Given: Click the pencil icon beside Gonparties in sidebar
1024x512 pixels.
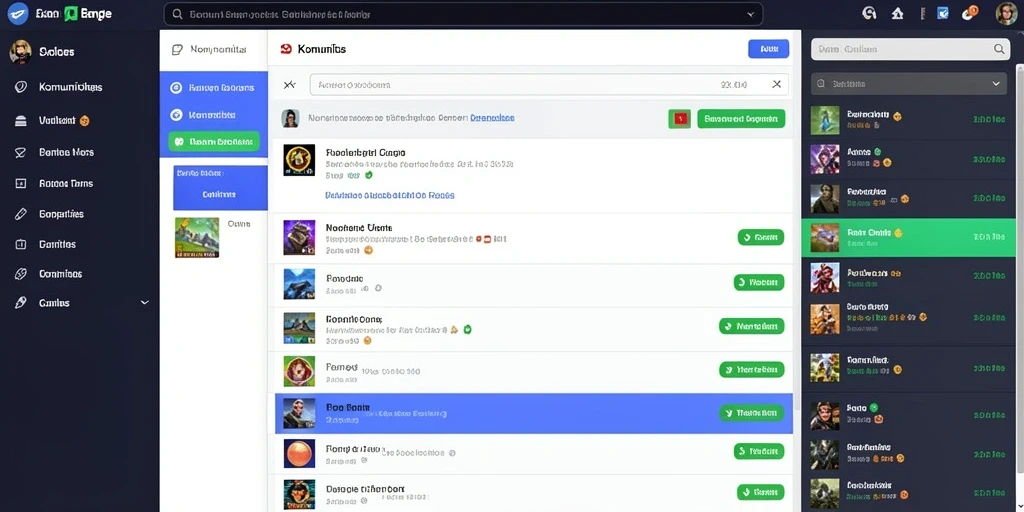Looking at the screenshot, I should [20, 214].
